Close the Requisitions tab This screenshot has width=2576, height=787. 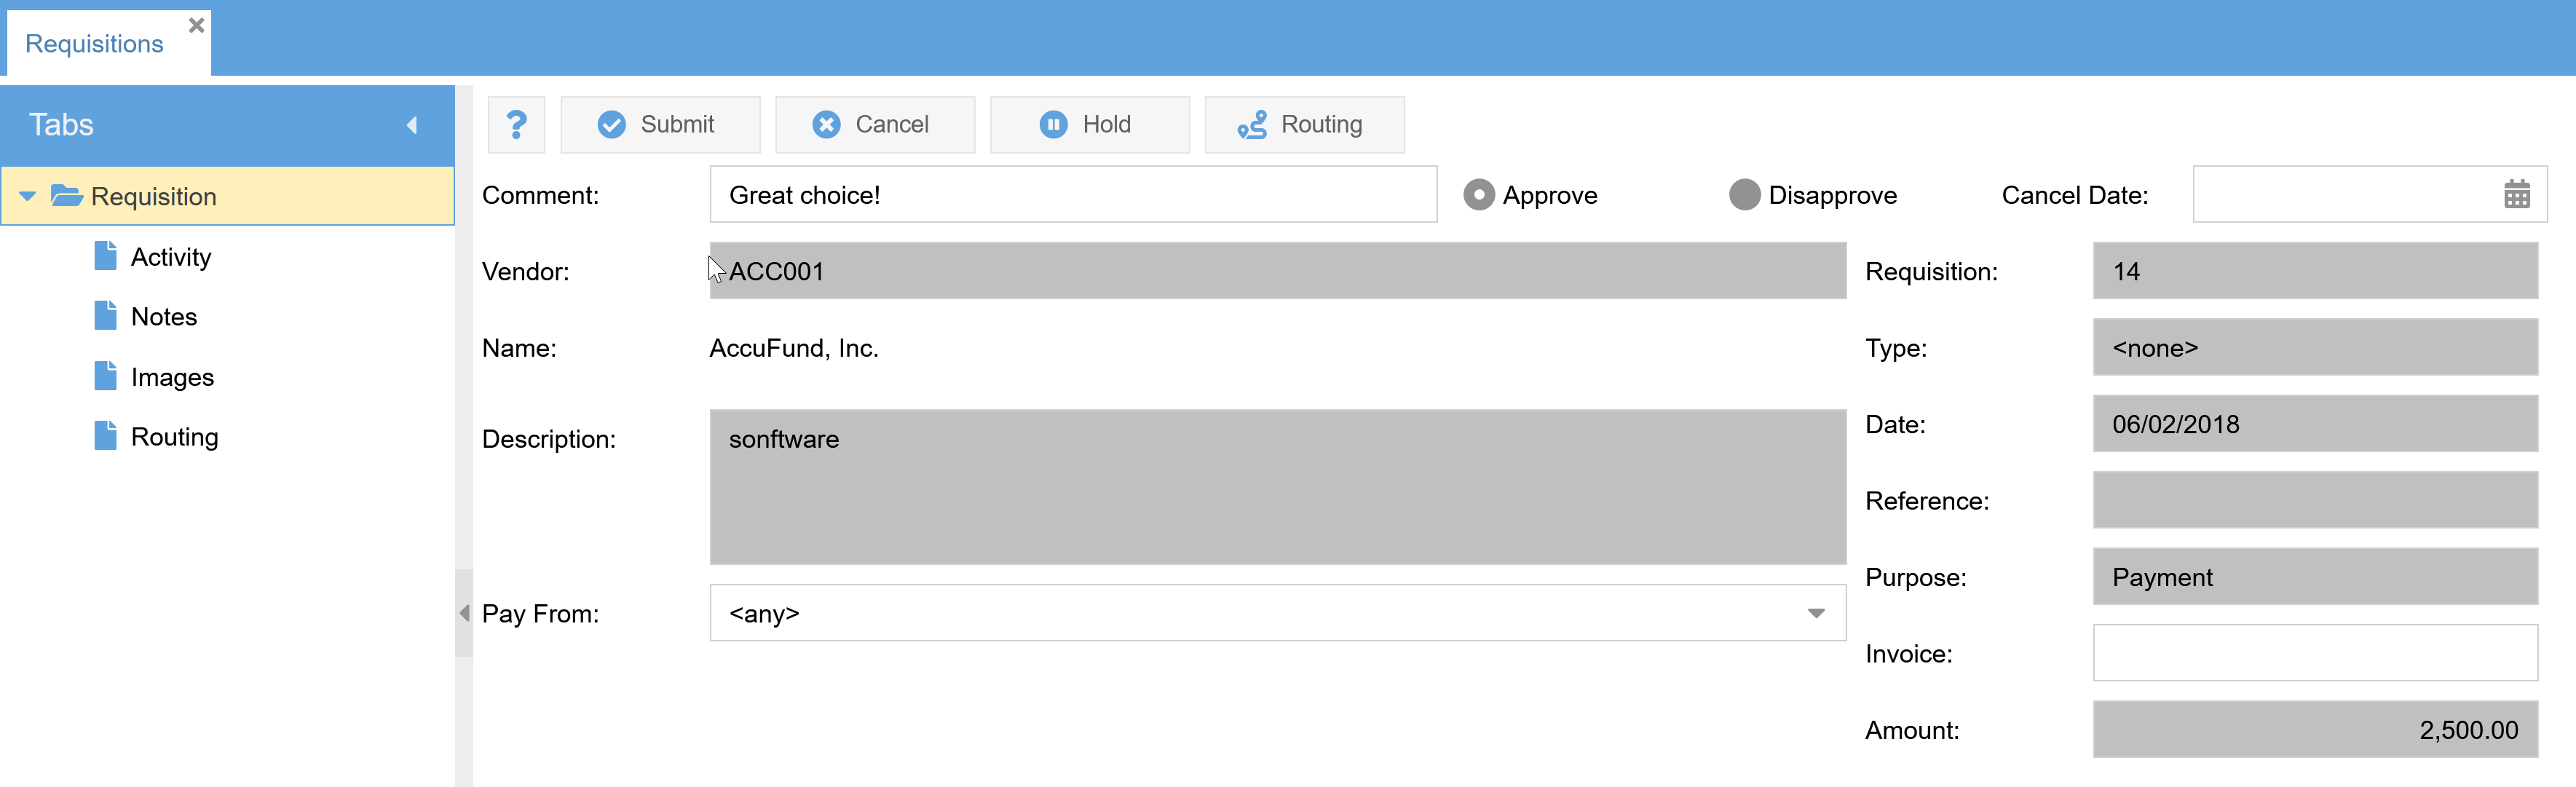(197, 25)
